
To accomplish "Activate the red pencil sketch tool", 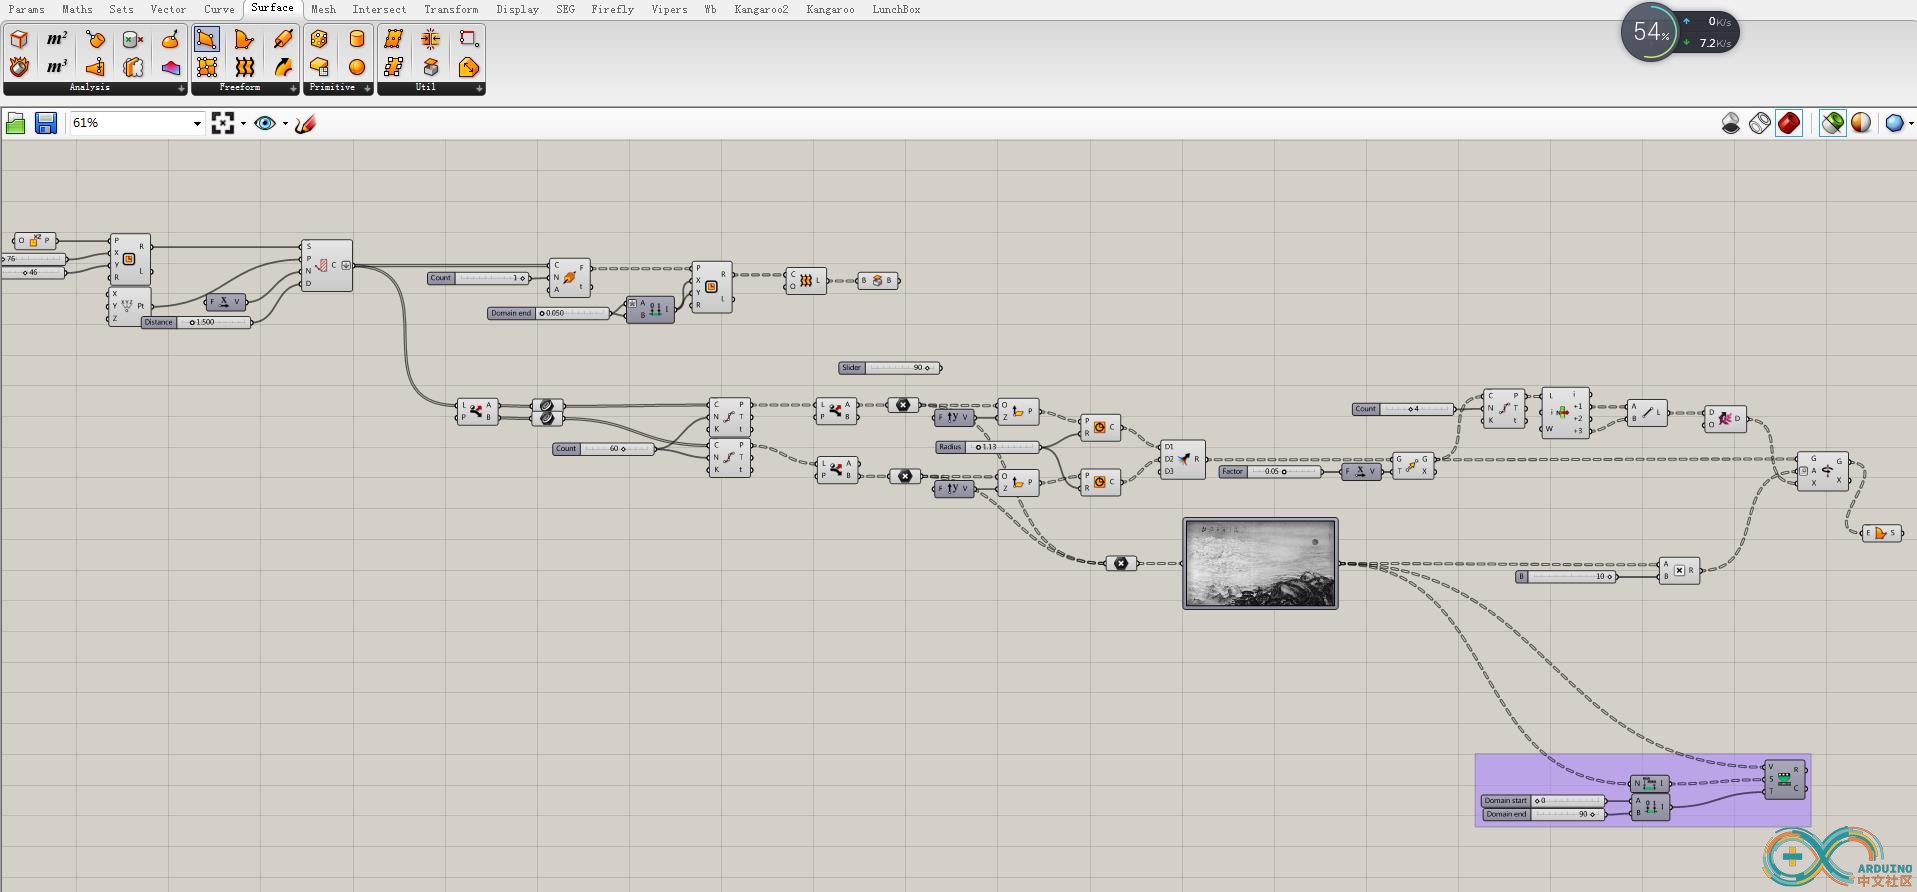I will coord(306,123).
